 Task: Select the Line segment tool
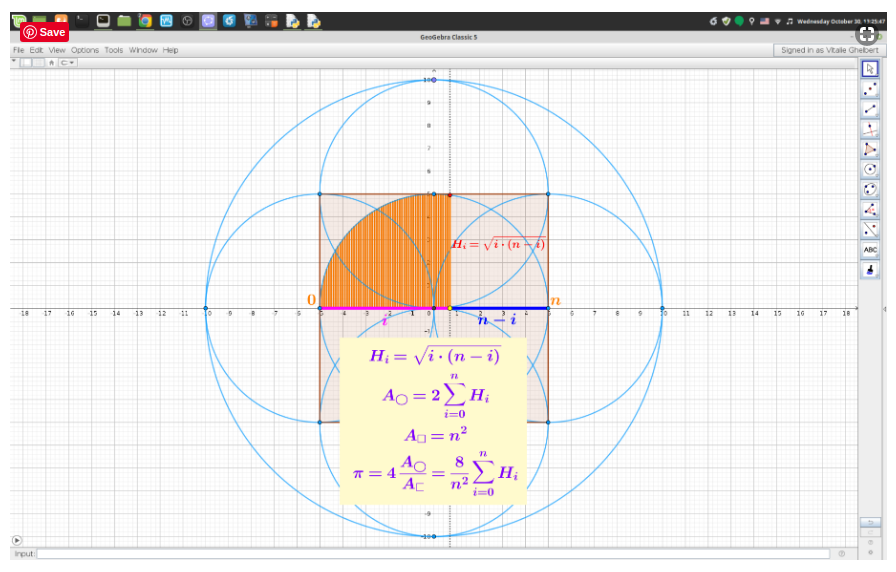870,109
